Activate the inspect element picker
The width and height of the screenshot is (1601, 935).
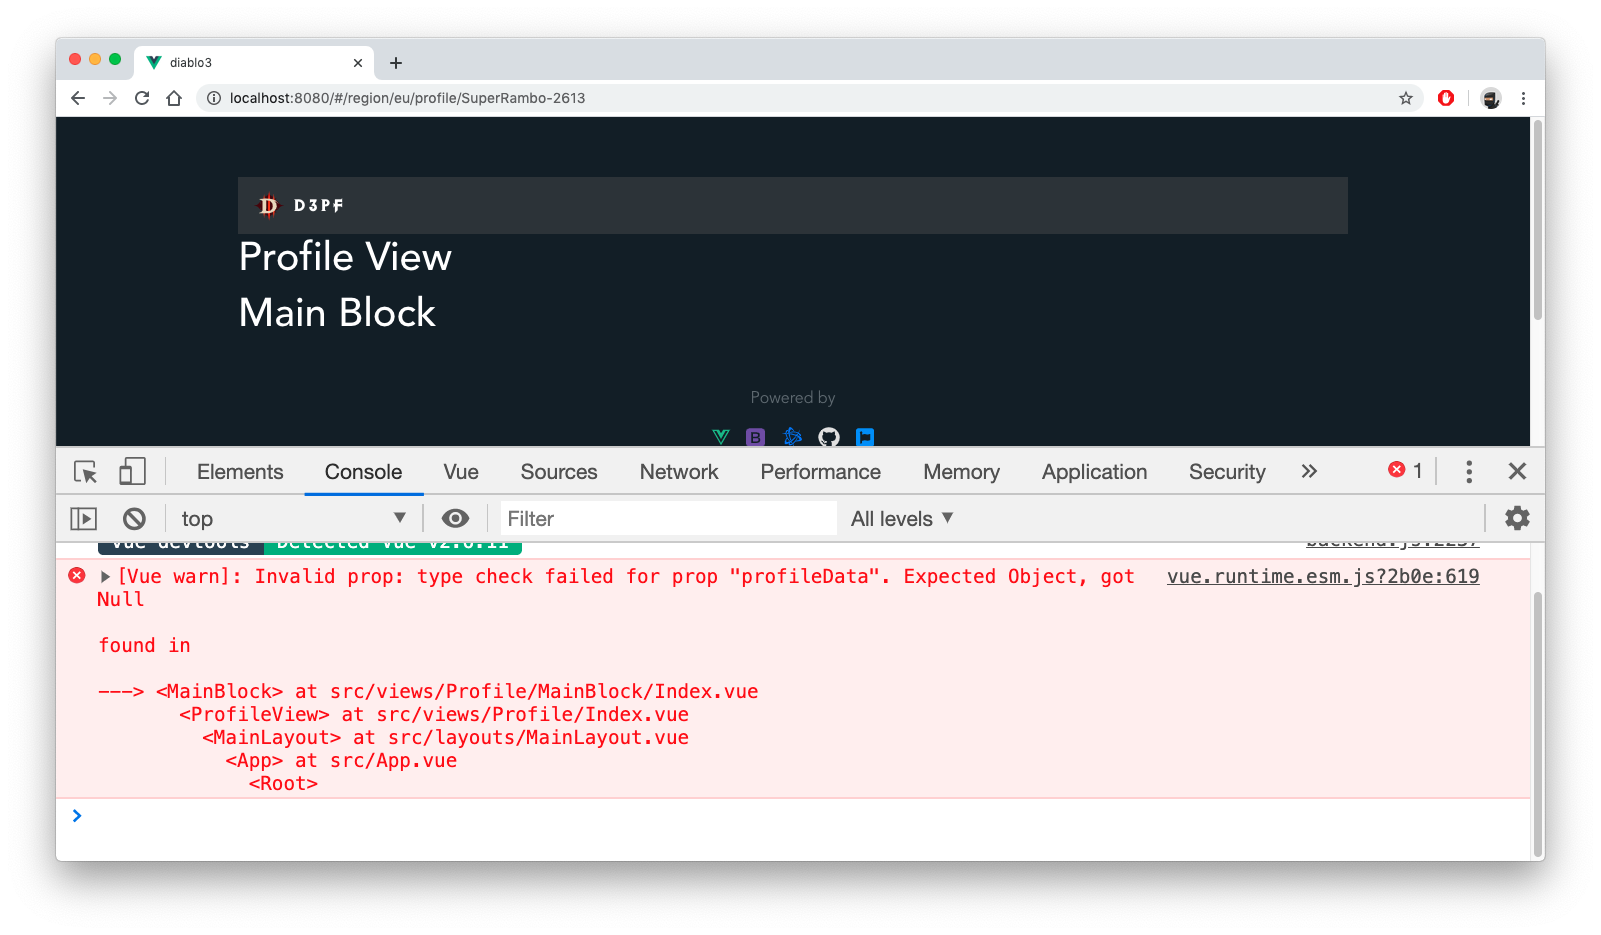[85, 471]
